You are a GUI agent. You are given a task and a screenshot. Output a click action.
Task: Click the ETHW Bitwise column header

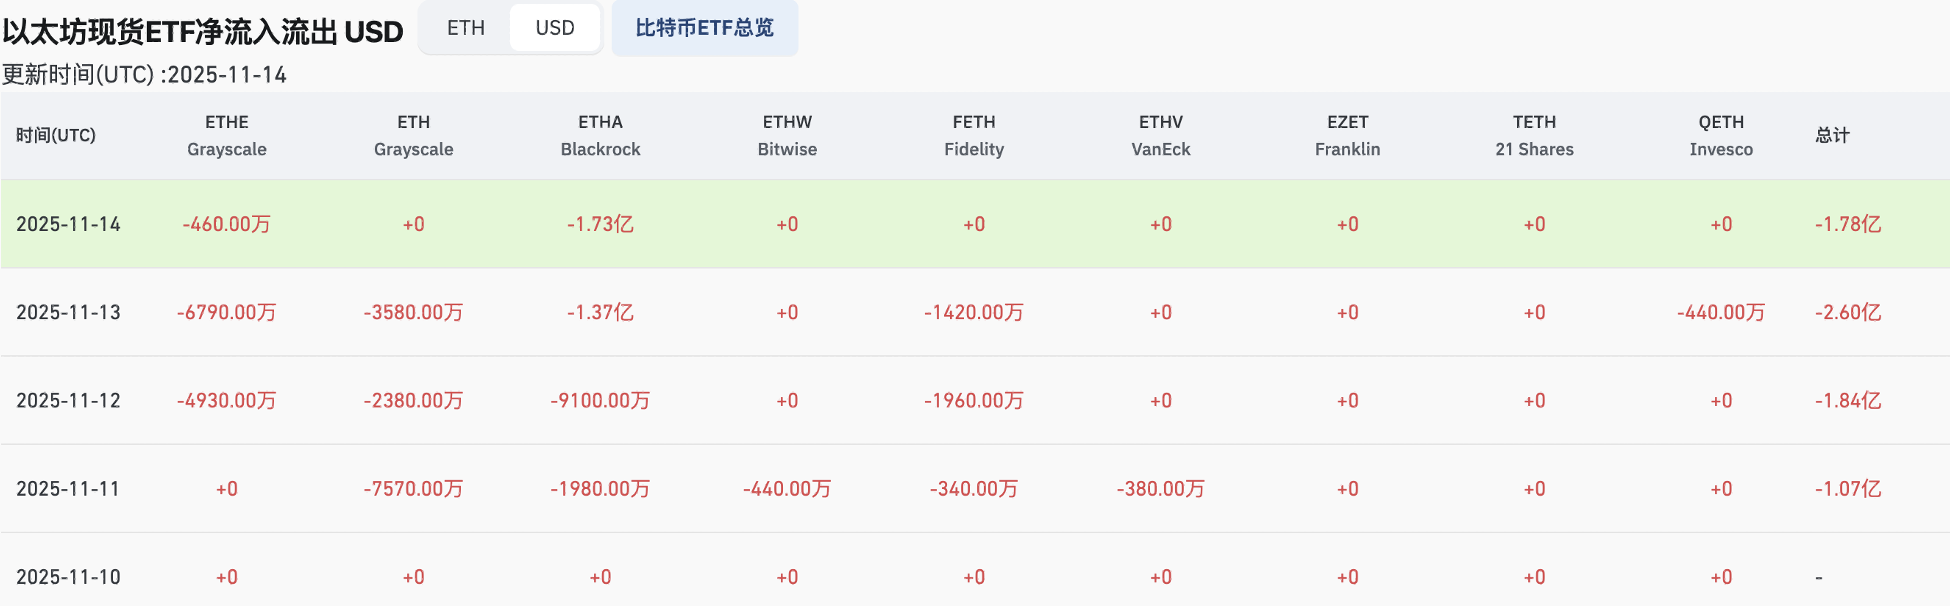(x=788, y=135)
